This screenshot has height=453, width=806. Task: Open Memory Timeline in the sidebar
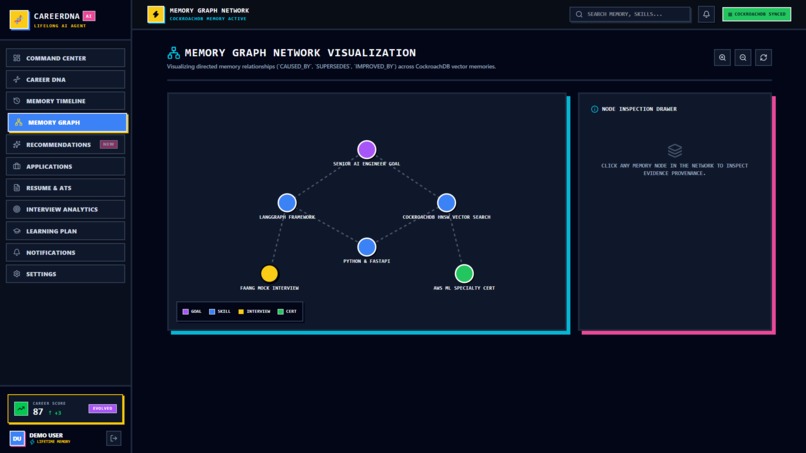click(65, 101)
